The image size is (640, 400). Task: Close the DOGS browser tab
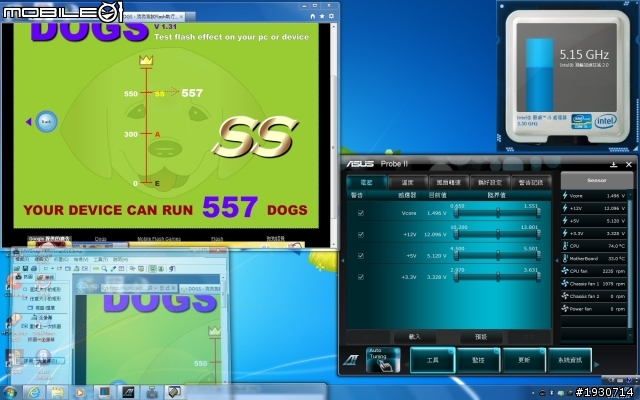tap(181, 16)
